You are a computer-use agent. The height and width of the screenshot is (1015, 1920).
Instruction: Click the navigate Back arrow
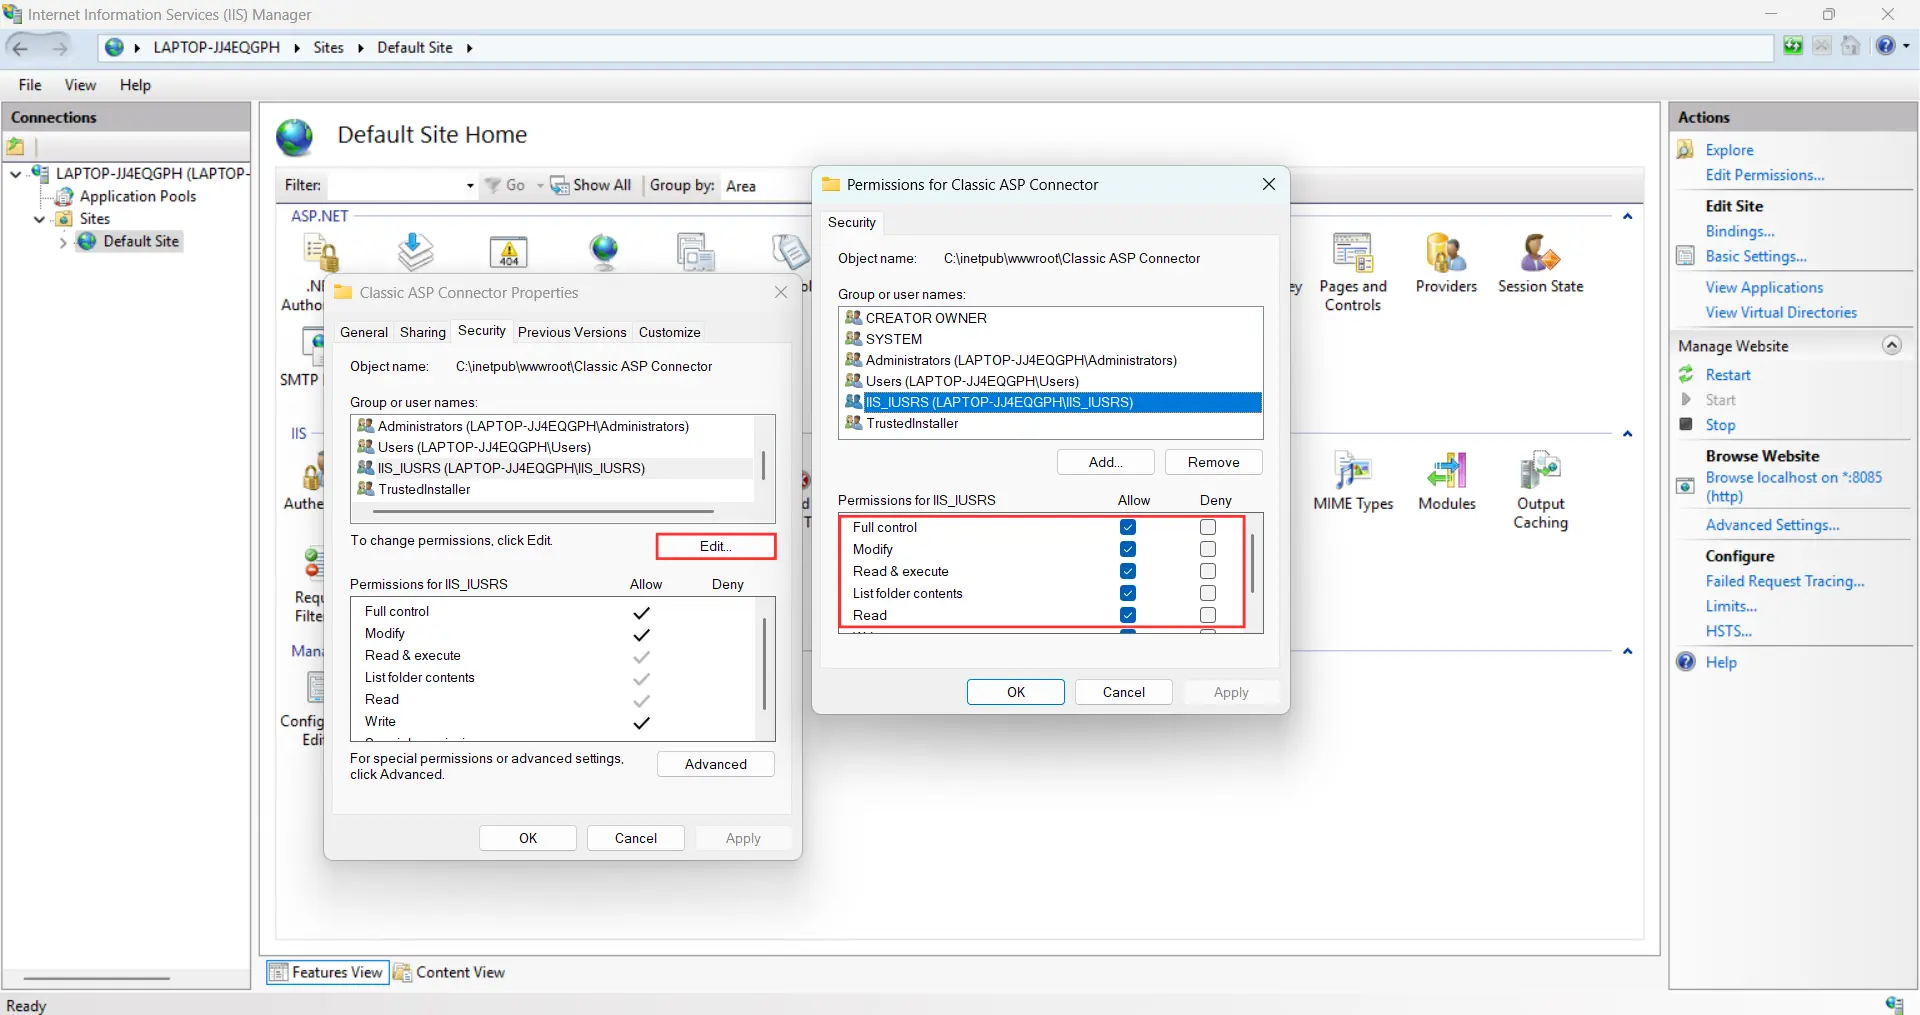point(20,47)
